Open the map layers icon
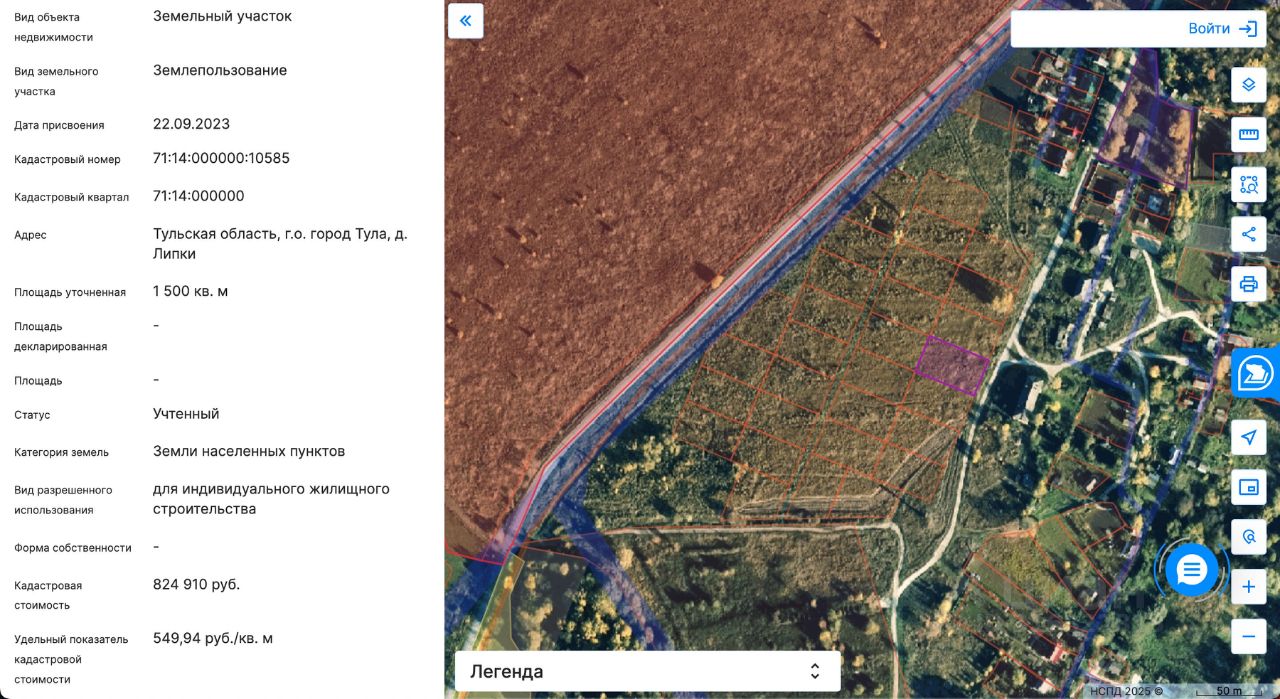The width and height of the screenshot is (1280, 699). (1248, 85)
